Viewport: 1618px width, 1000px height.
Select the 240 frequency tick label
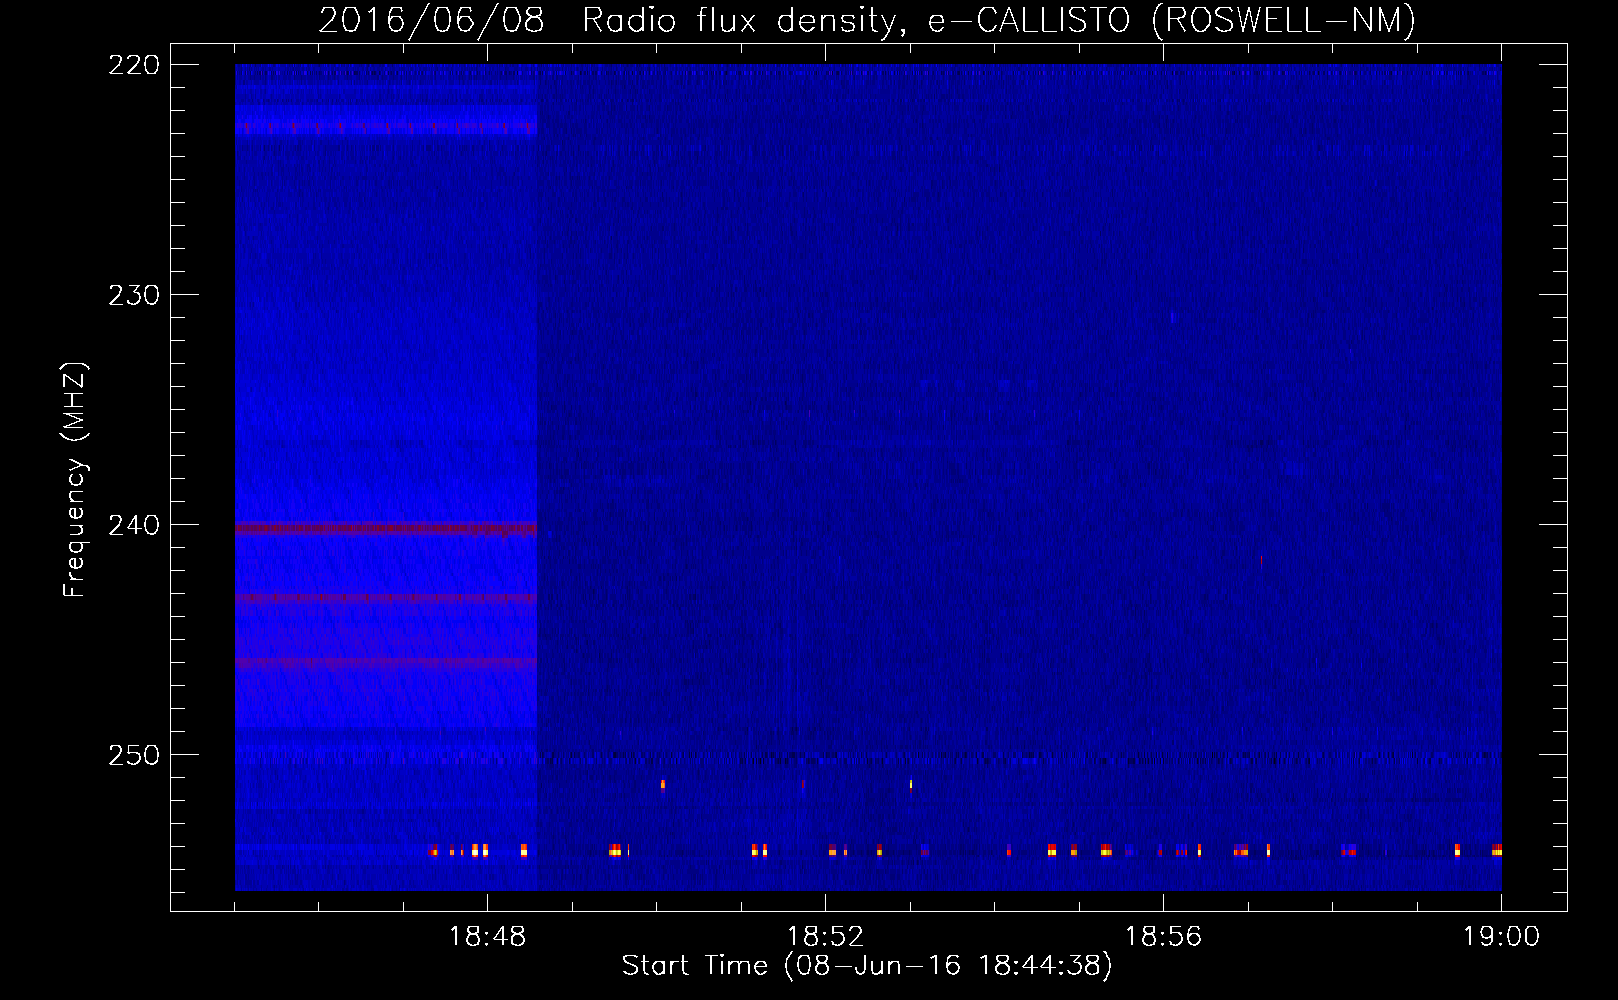[134, 525]
